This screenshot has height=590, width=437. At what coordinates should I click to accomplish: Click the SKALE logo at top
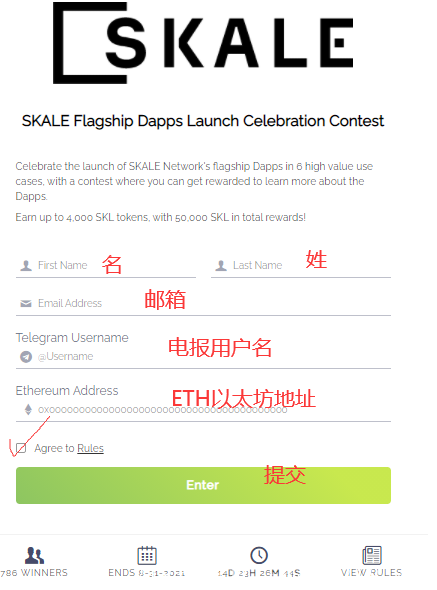coord(203,43)
